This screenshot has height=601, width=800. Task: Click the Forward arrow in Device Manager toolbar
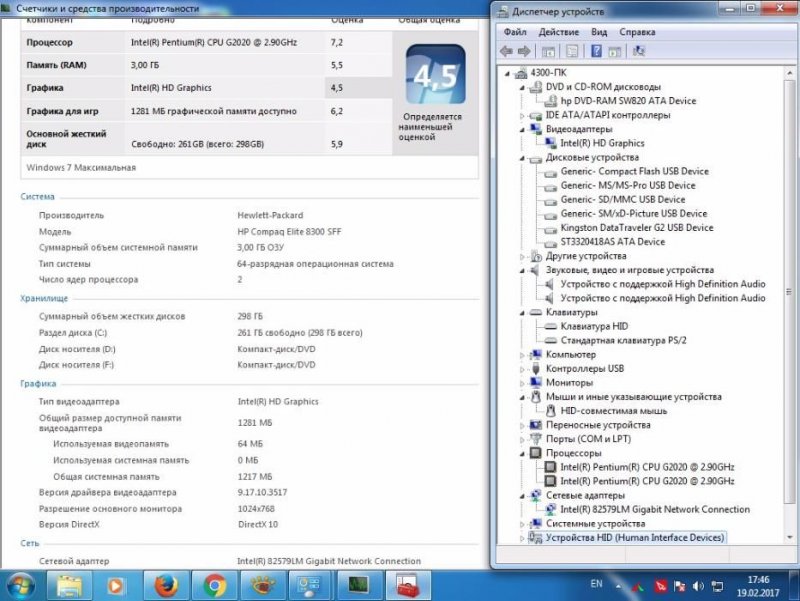(525, 51)
